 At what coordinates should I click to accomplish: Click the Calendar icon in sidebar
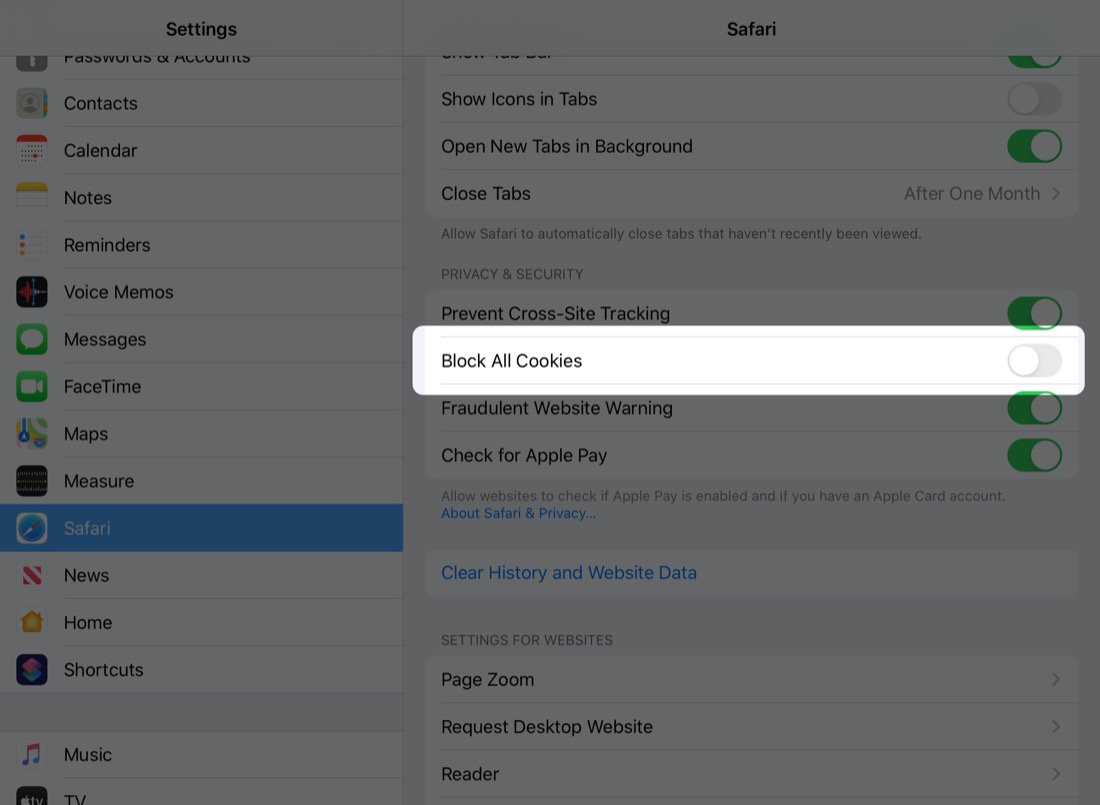(31, 150)
